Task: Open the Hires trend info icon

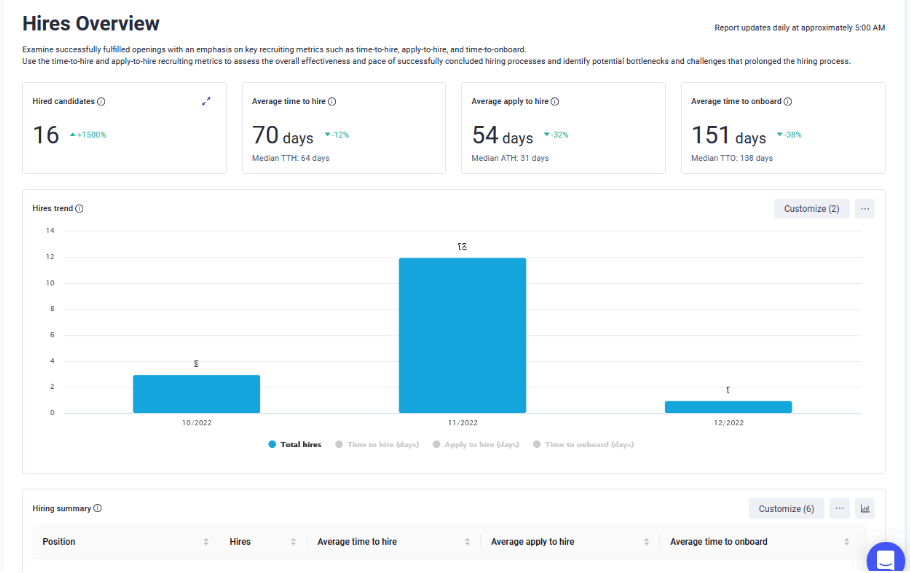Action: click(x=80, y=208)
